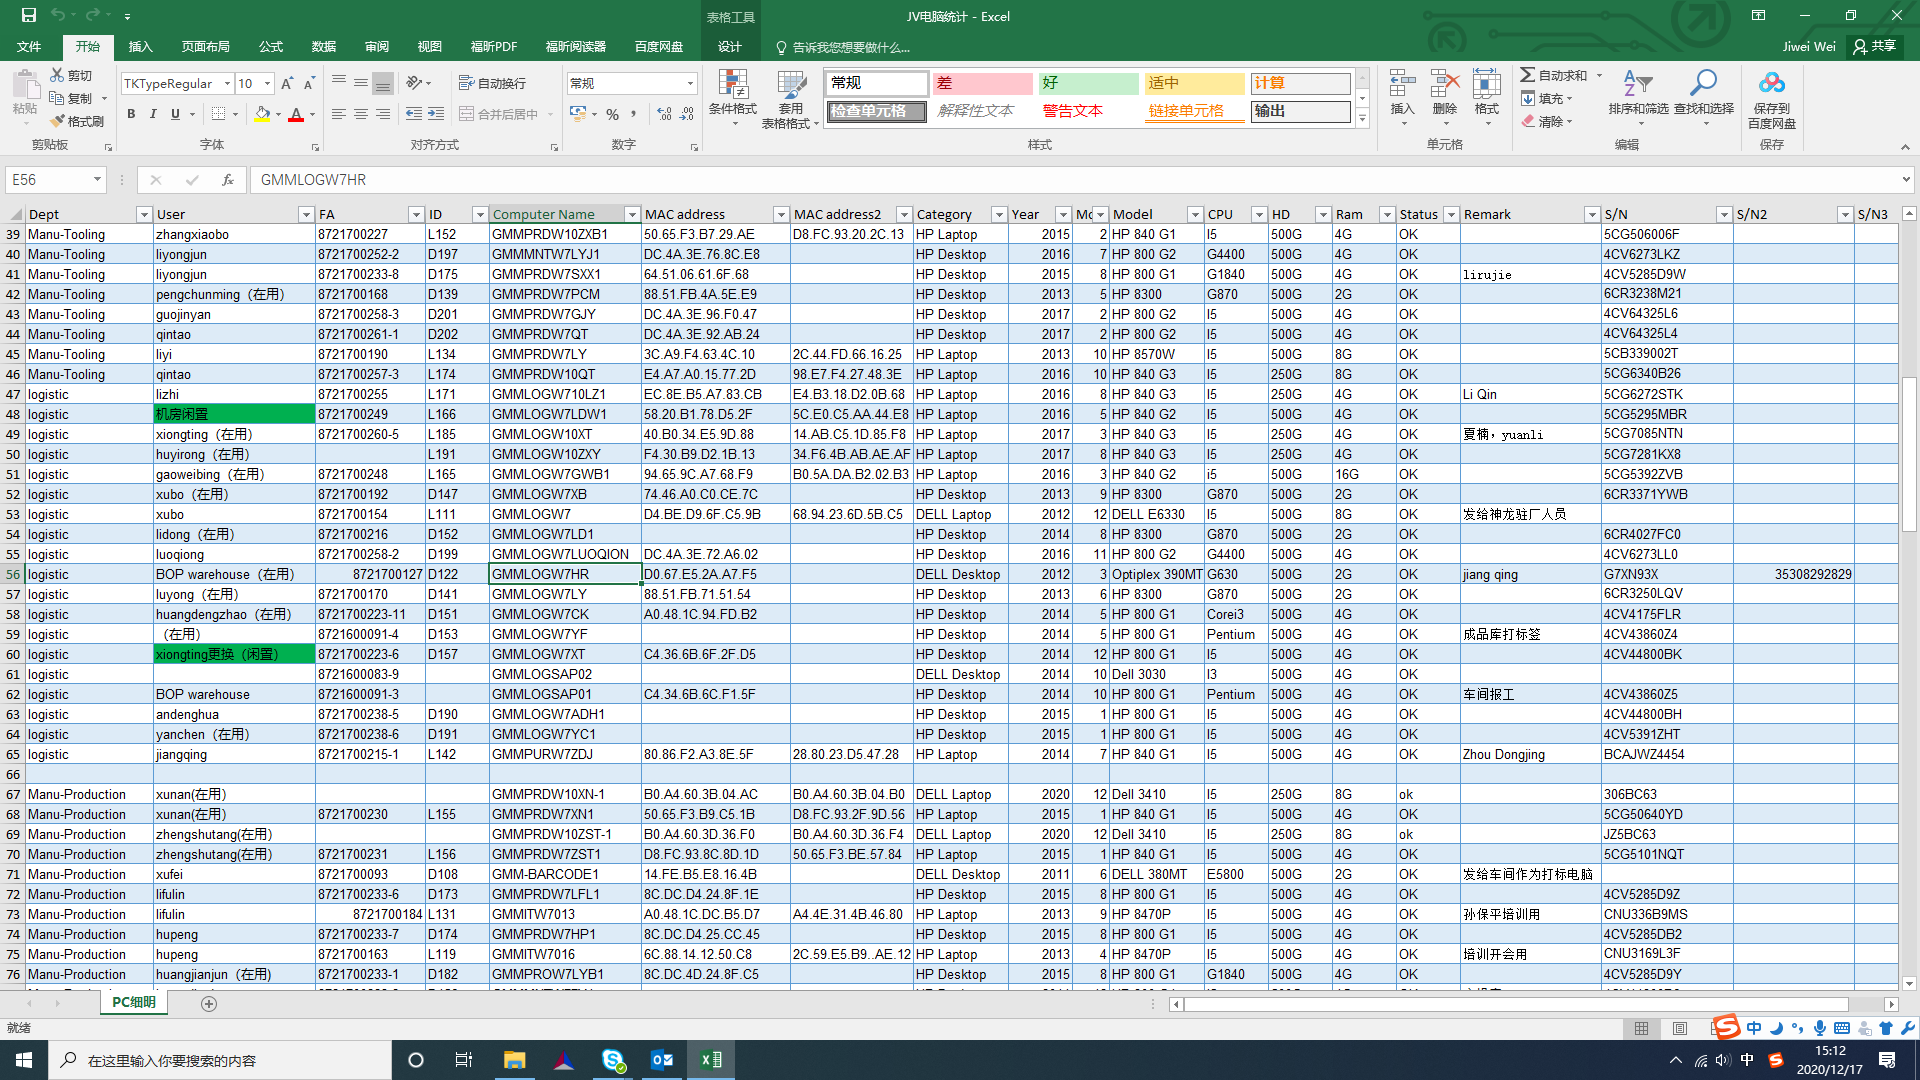
Task: Expand the font size dropdown
Action: 267,84
